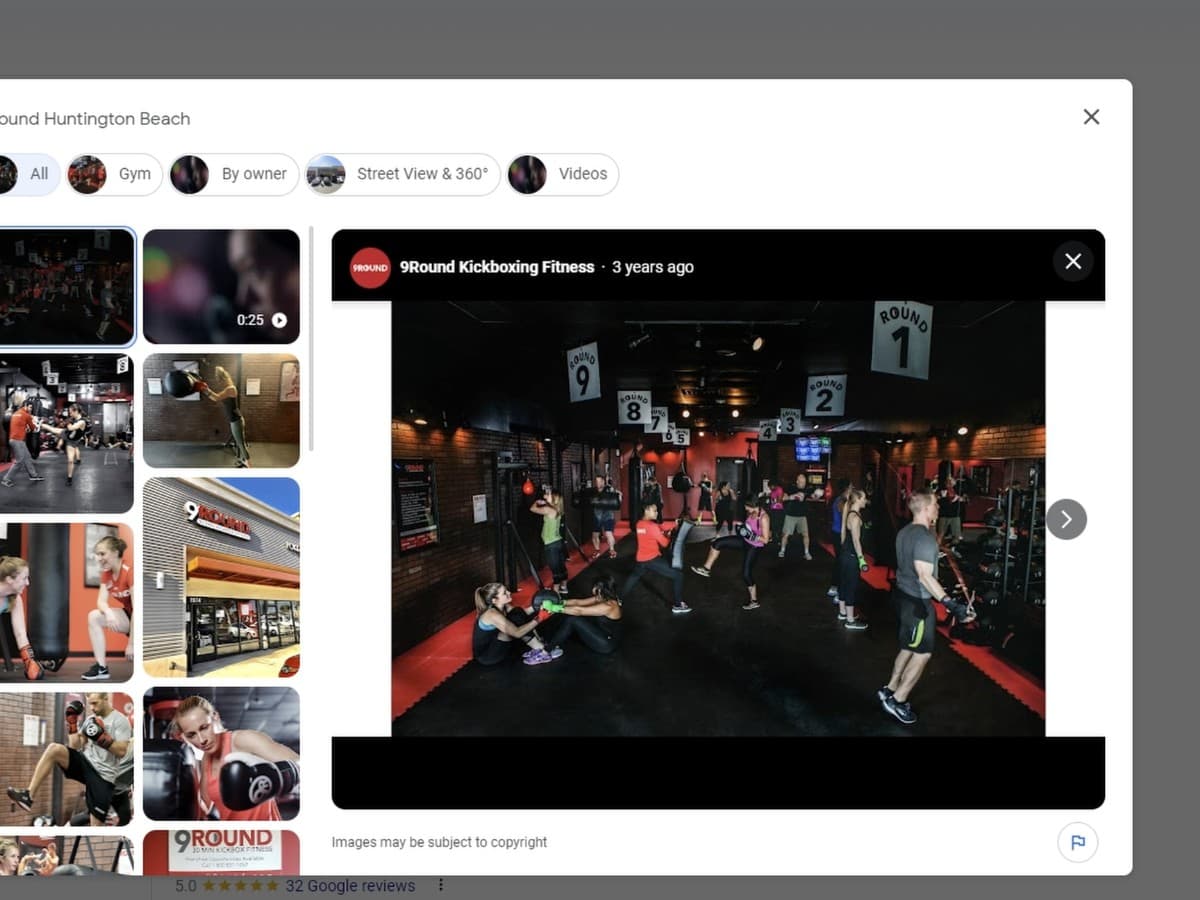The height and width of the screenshot is (900, 1200).
Task: Click '3 years ago' timestamp text
Action: coord(653,267)
